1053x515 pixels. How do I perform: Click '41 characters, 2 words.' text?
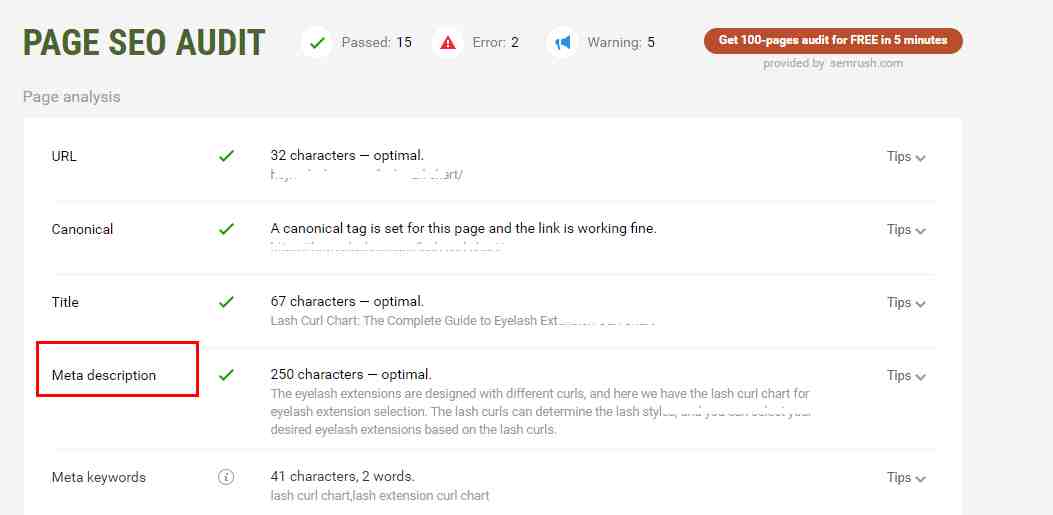[x=342, y=477]
